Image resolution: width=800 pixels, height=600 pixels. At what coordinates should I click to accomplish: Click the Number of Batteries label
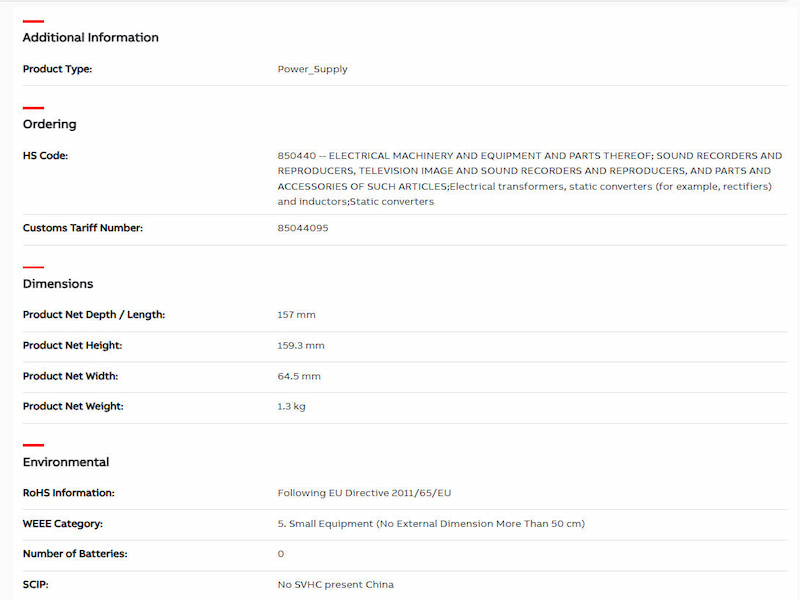(x=75, y=554)
